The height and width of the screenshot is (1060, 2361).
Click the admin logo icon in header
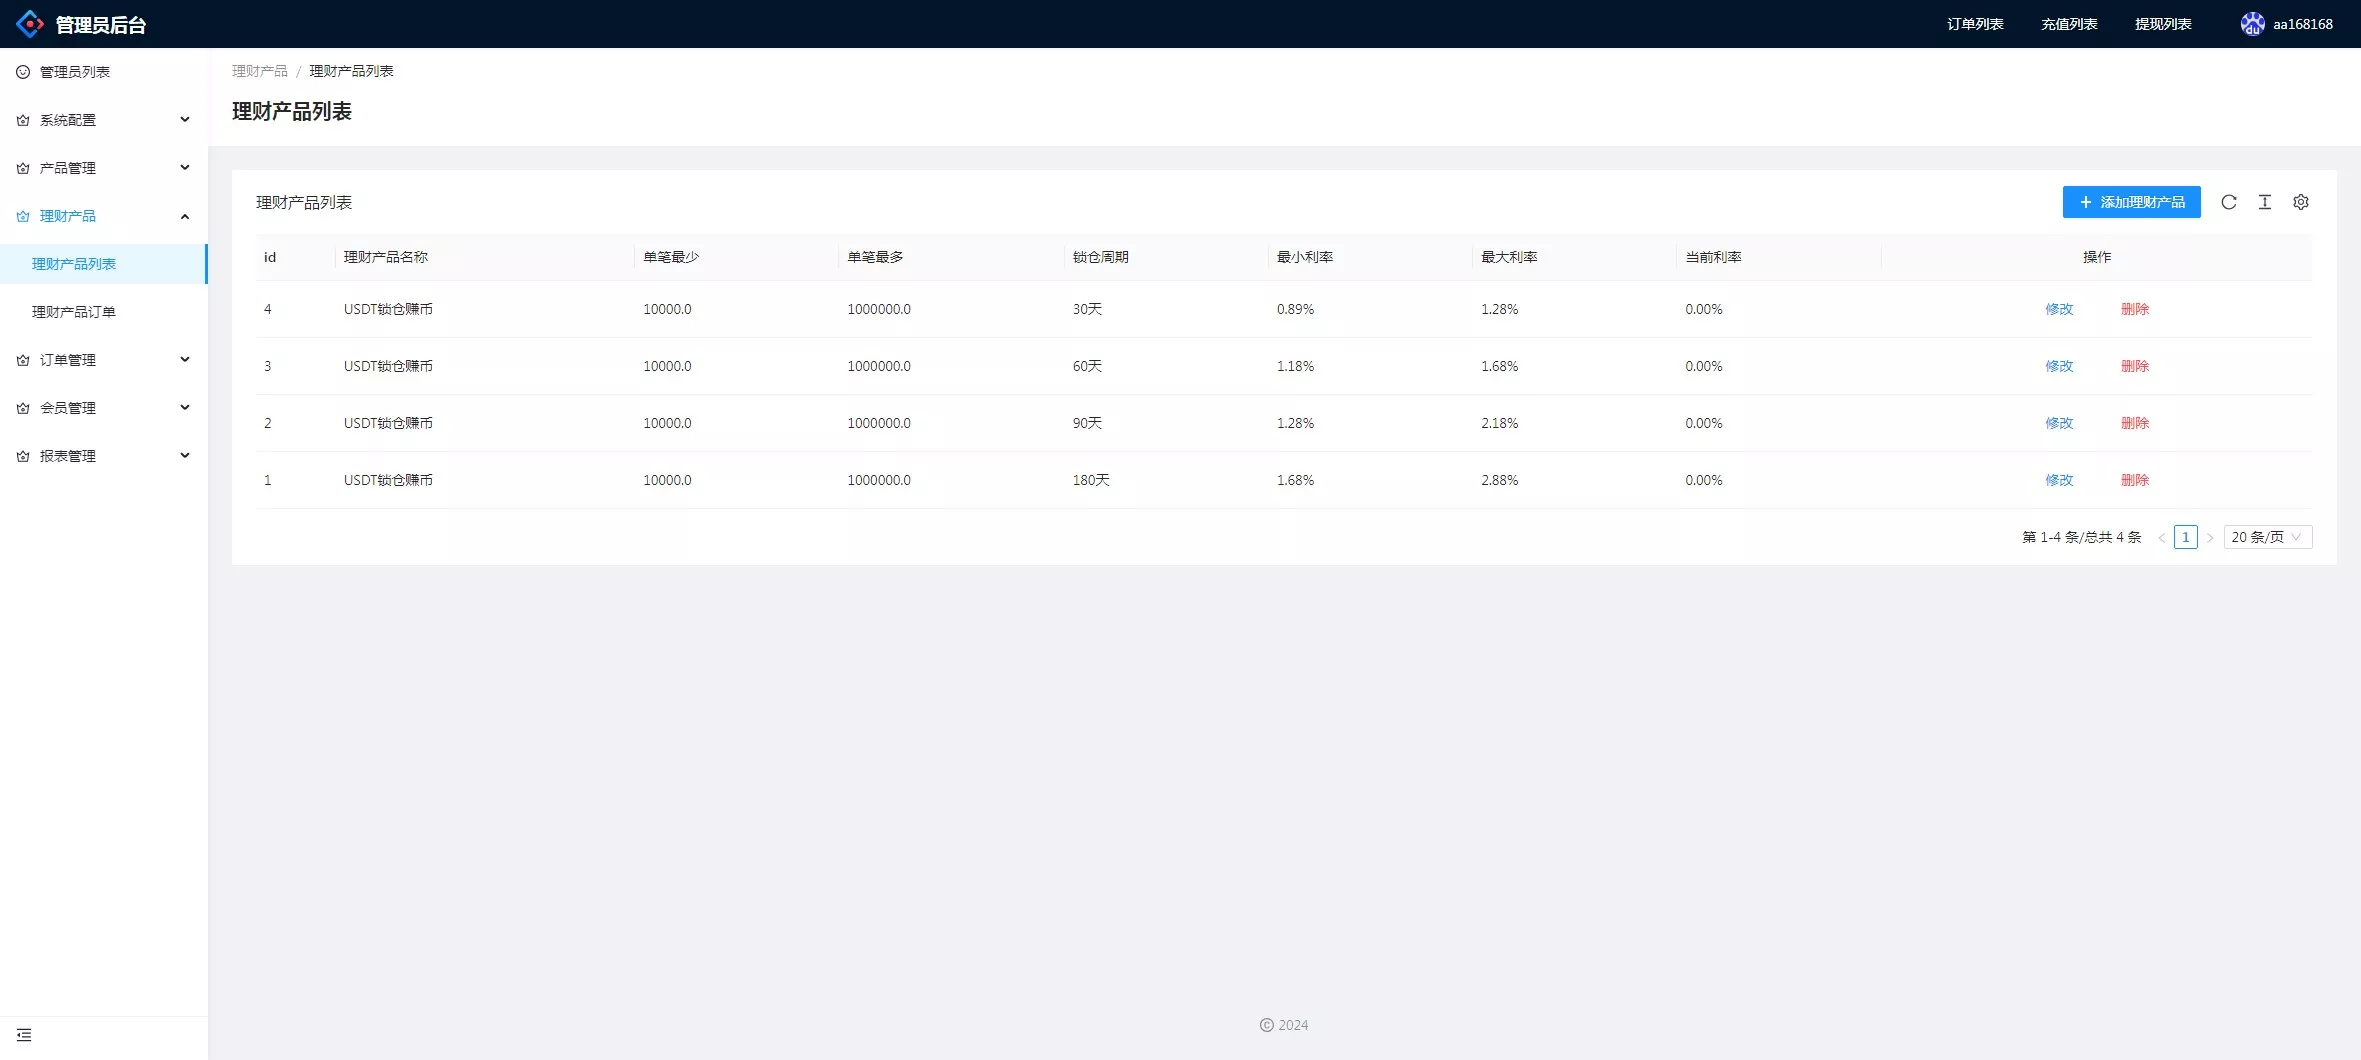(30, 24)
